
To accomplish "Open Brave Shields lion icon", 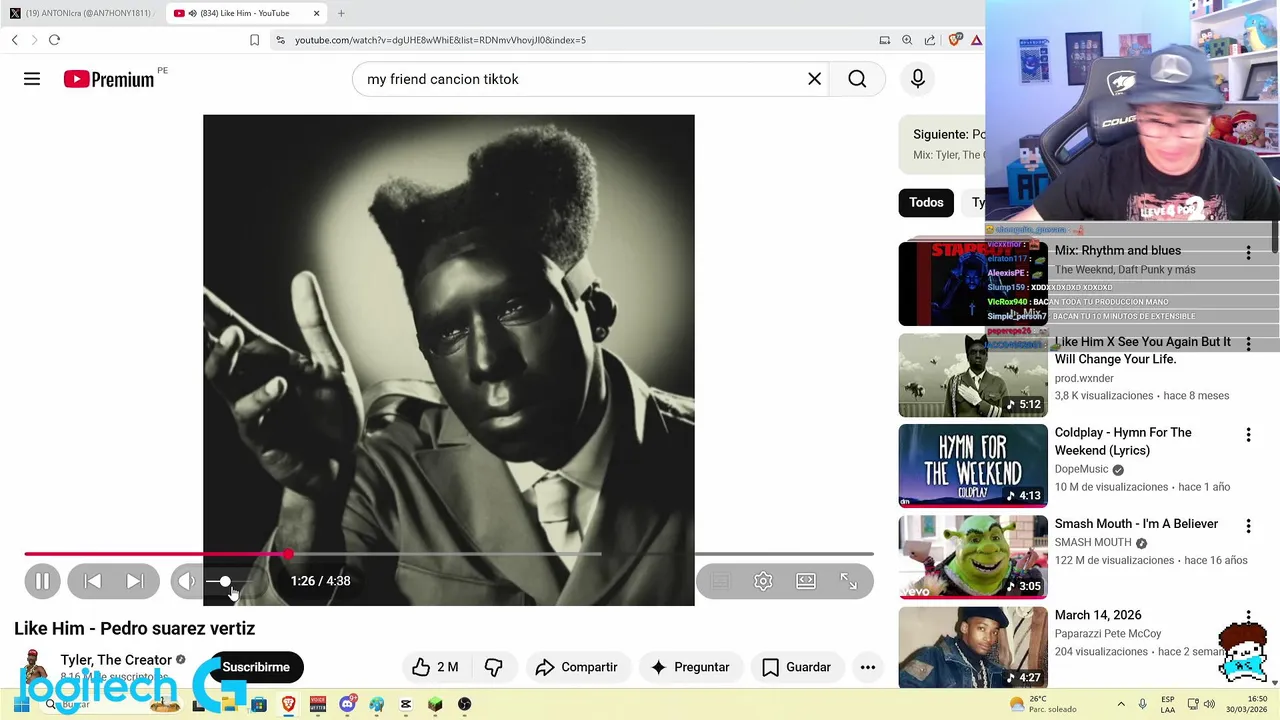I will pos(955,40).
